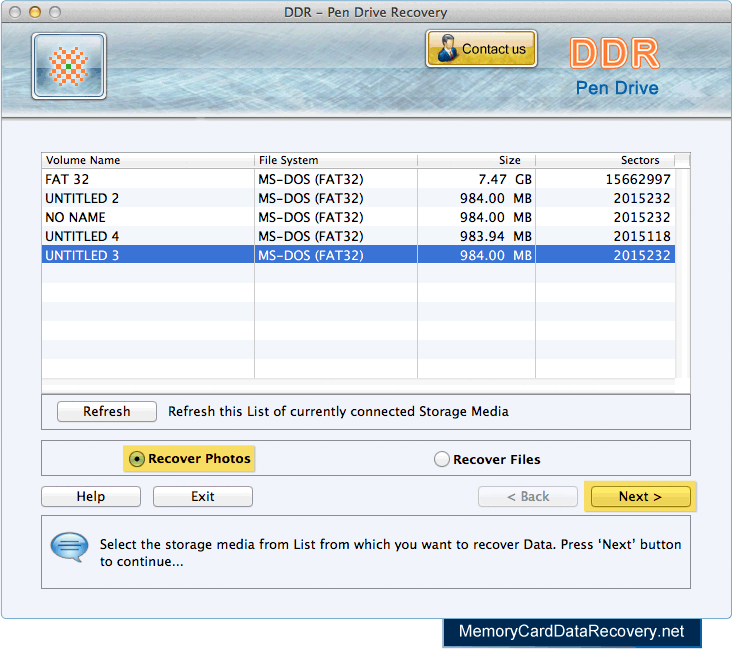Click the Exit button
Viewport: 732px width, 649px height.
pyautogui.click(x=203, y=496)
